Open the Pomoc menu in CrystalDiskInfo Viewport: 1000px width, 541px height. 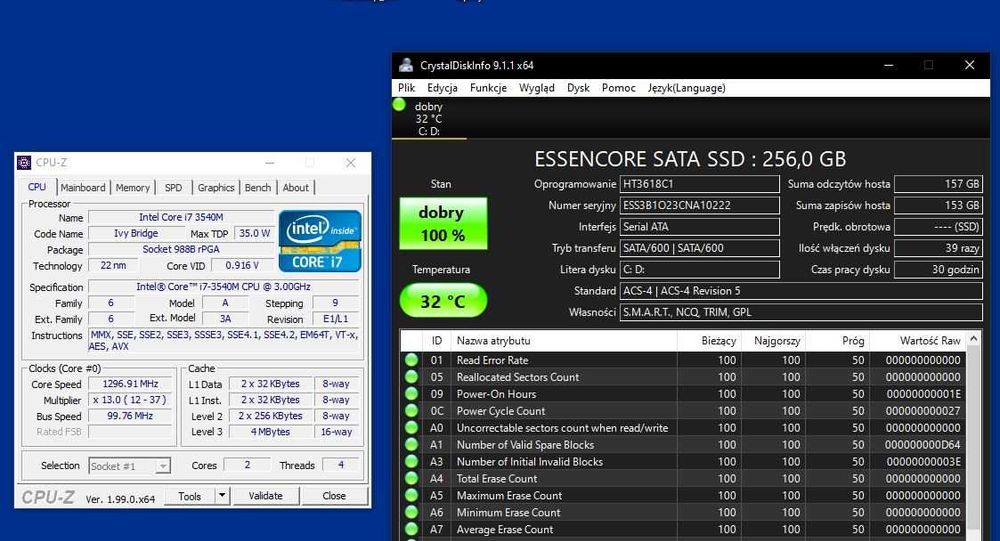[619, 88]
